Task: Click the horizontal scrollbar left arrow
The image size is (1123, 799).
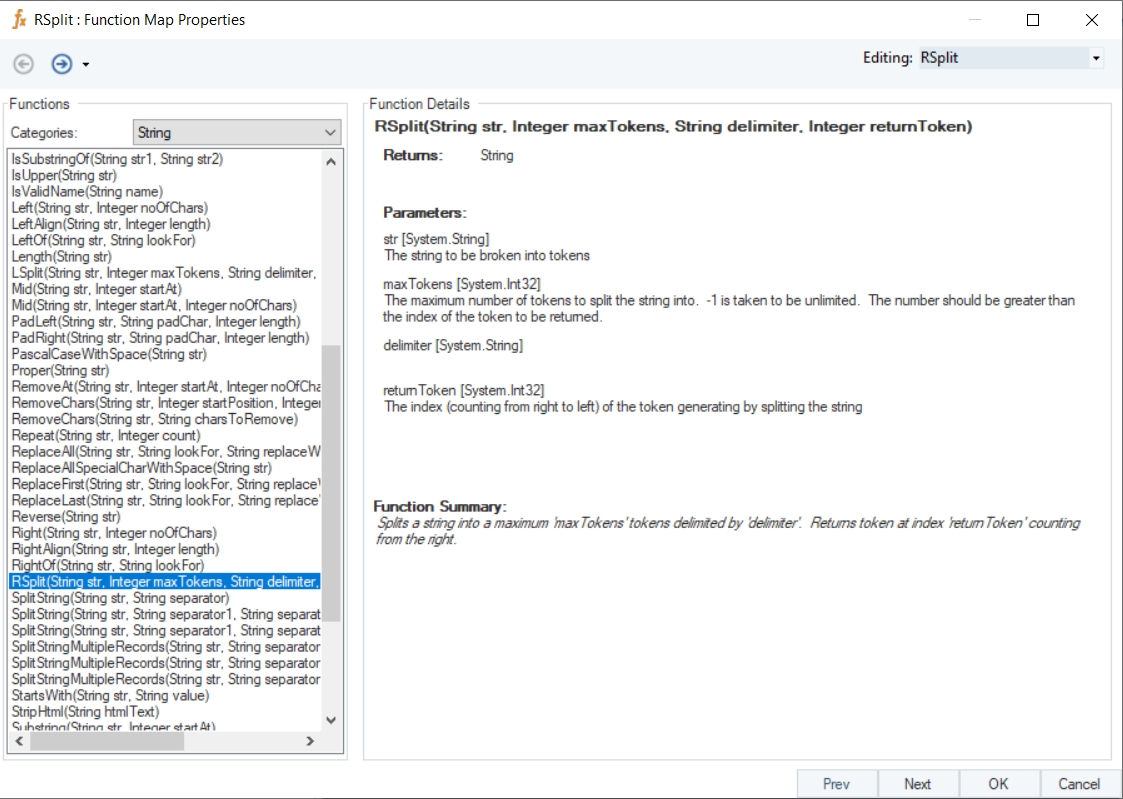Action: (18, 741)
